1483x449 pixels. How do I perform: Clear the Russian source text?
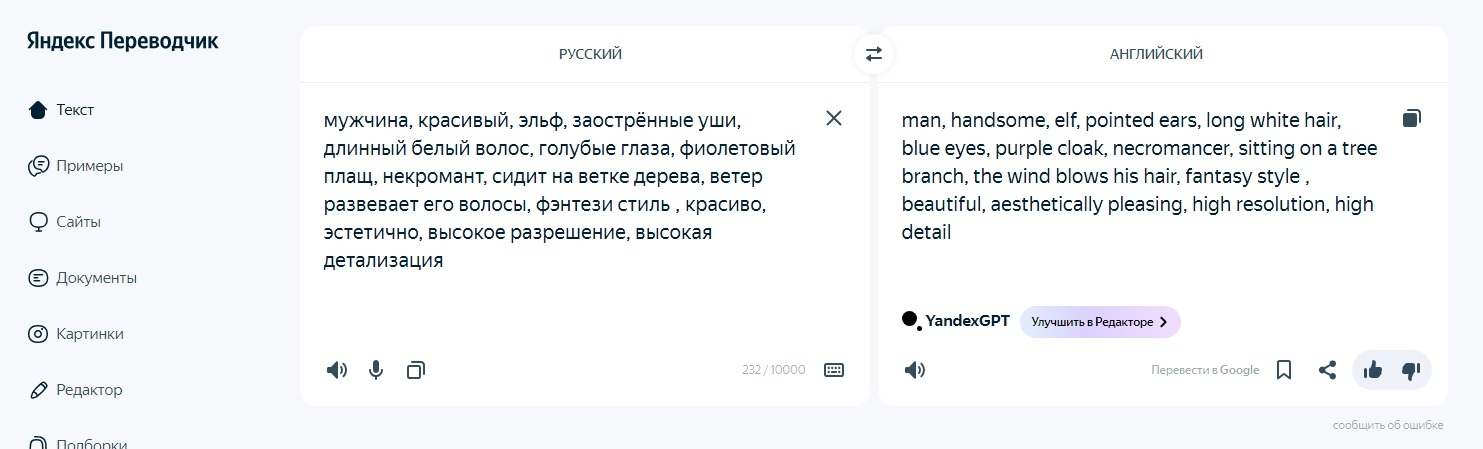point(834,118)
